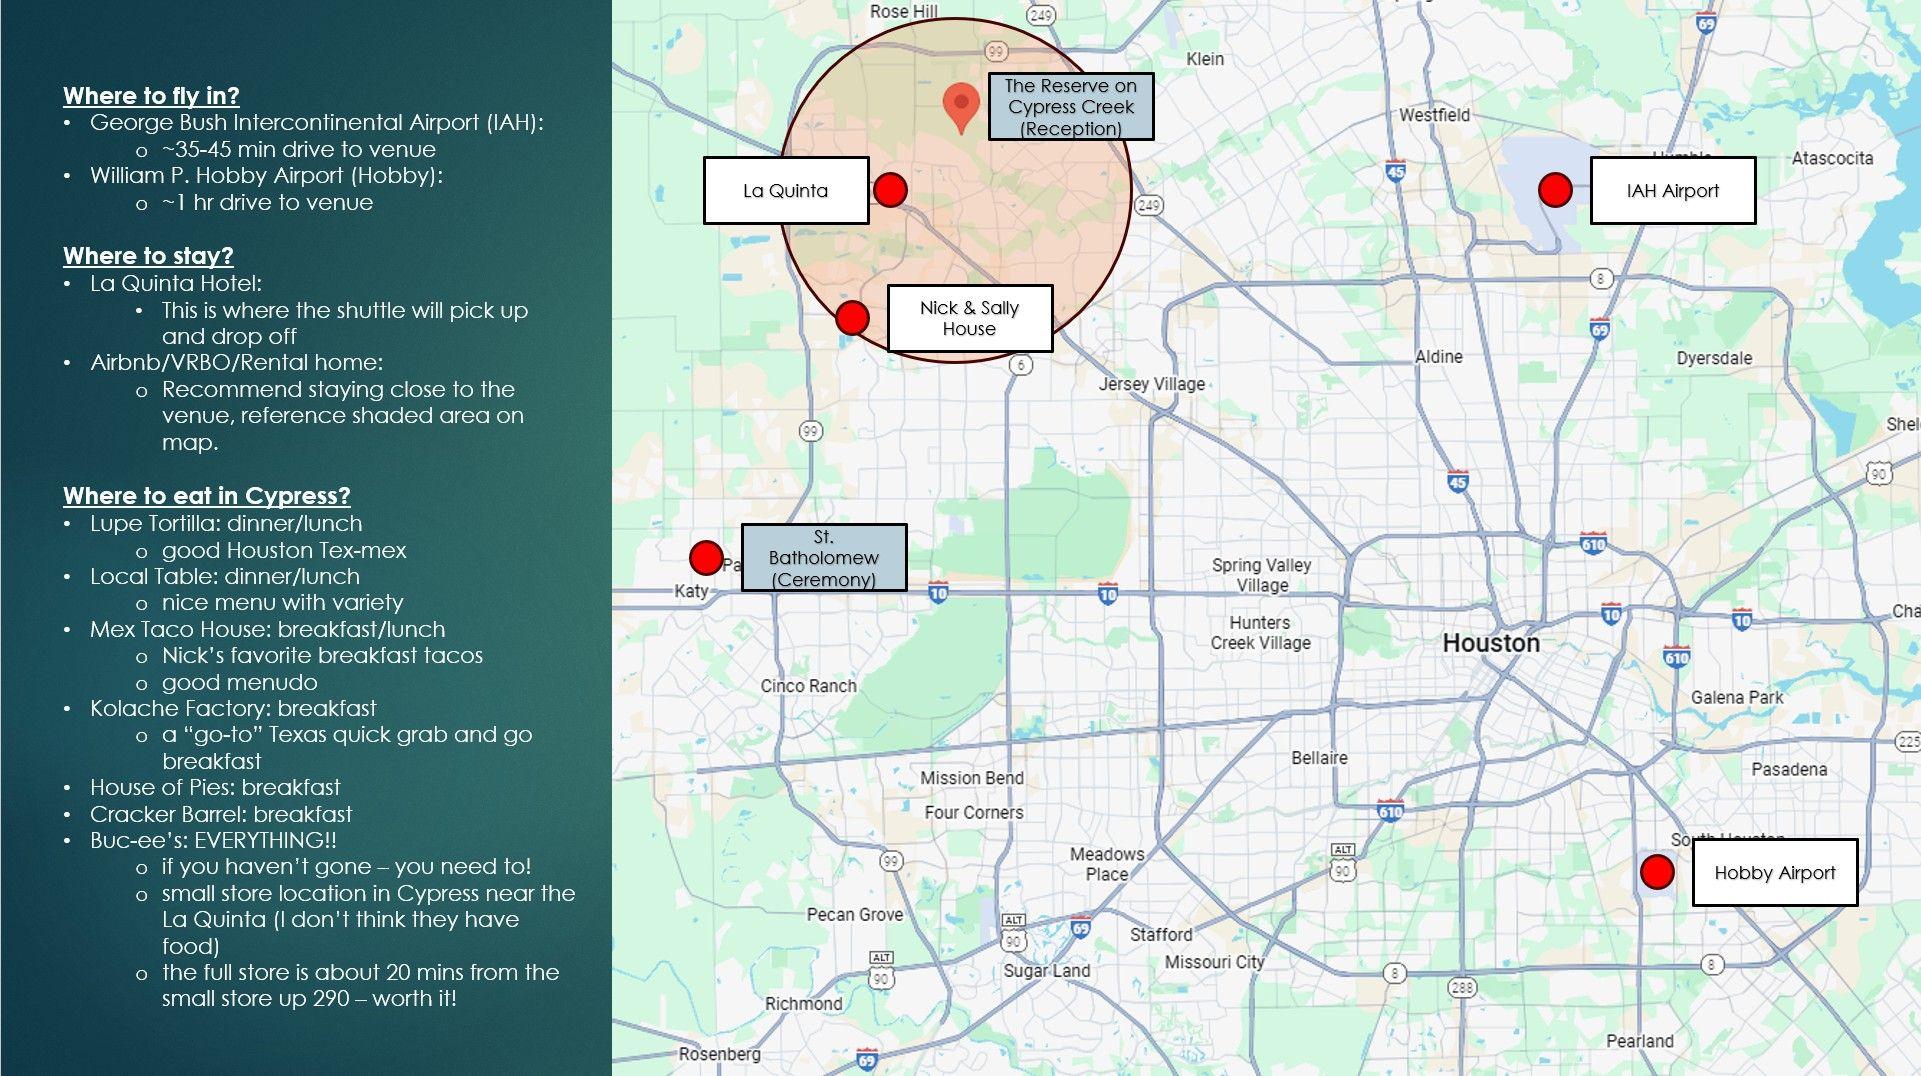Click the Houston city label on map
Image resolution: width=1921 pixels, height=1076 pixels.
(1490, 643)
